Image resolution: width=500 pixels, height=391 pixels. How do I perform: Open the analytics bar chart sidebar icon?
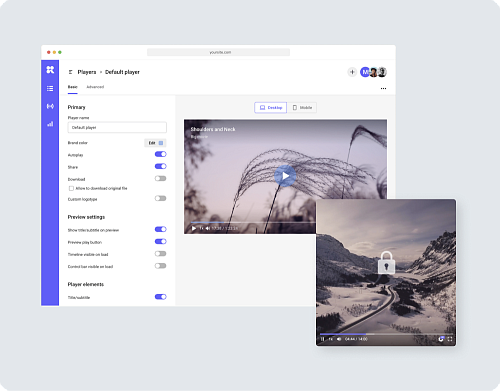tap(50, 124)
